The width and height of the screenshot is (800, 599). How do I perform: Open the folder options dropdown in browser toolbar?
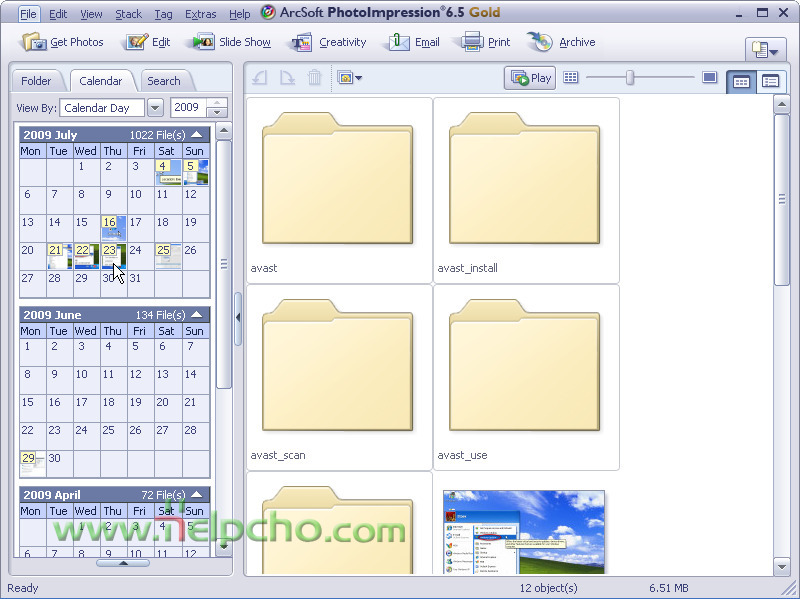tap(349, 78)
